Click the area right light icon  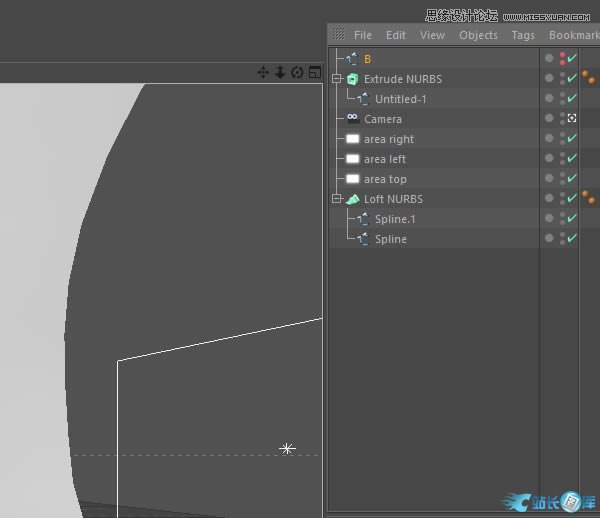pyautogui.click(x=352, y=139)
